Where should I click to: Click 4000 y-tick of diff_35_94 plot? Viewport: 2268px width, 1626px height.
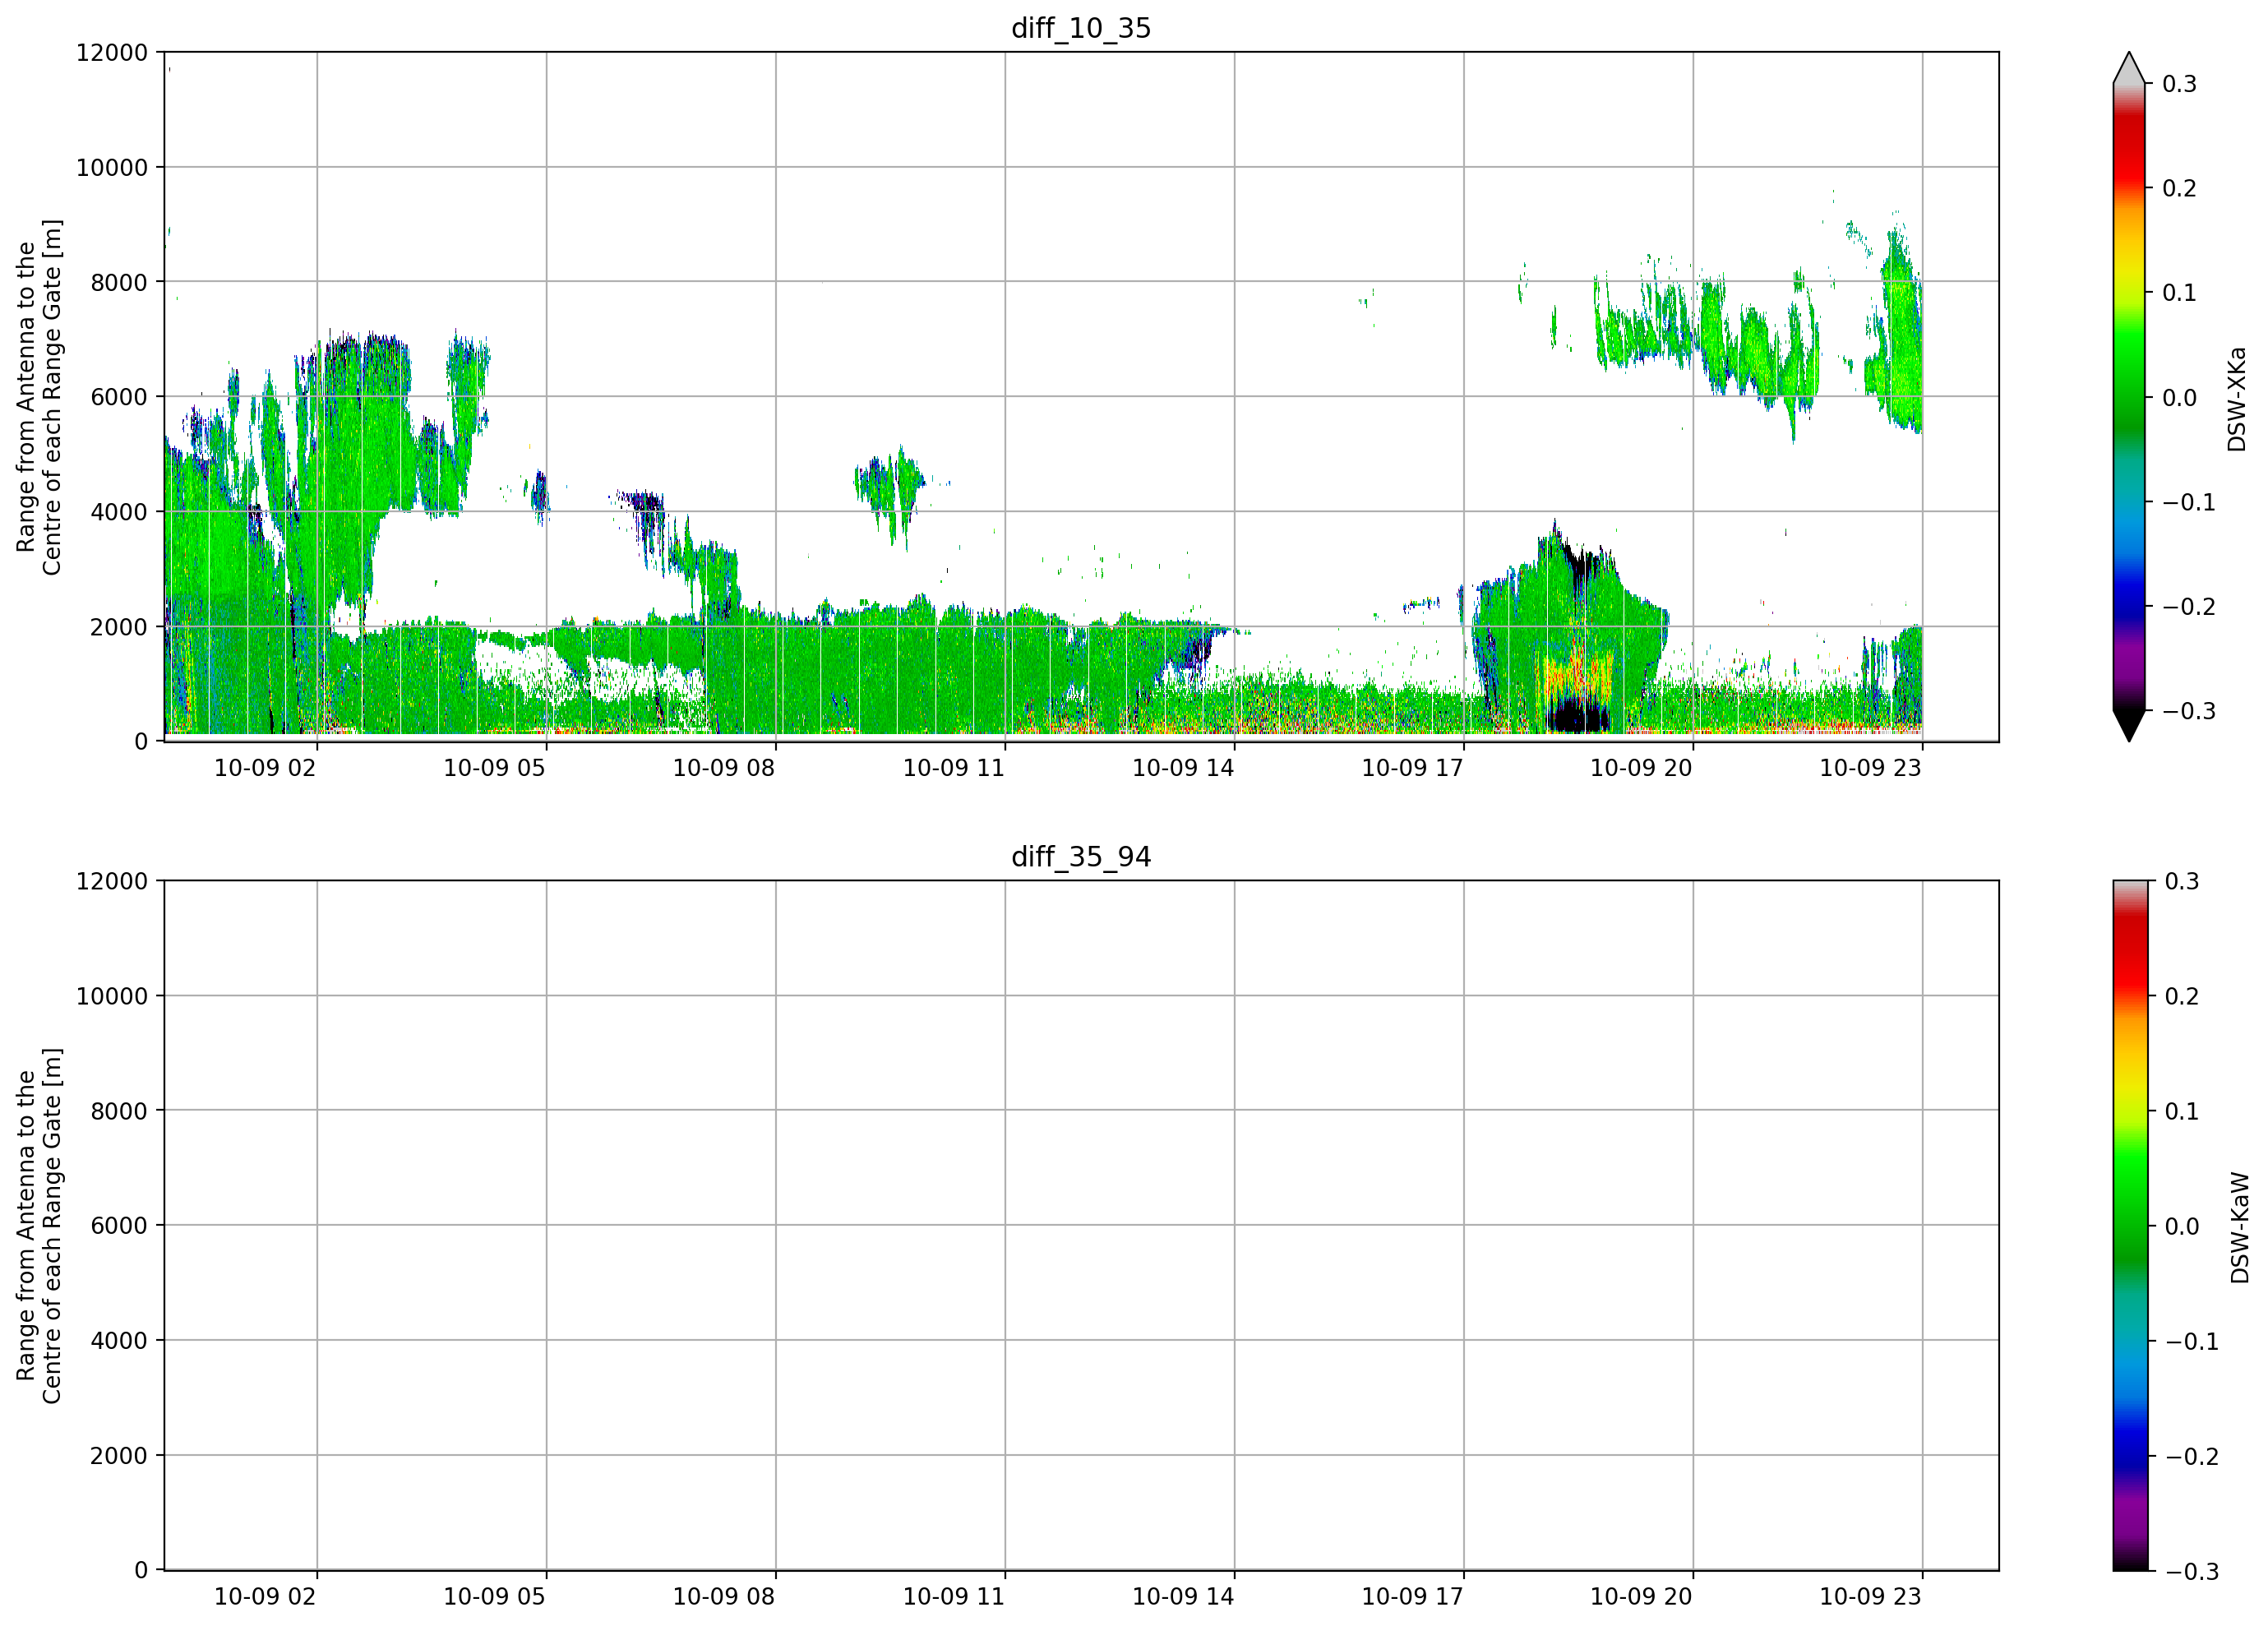[119, 1341]
